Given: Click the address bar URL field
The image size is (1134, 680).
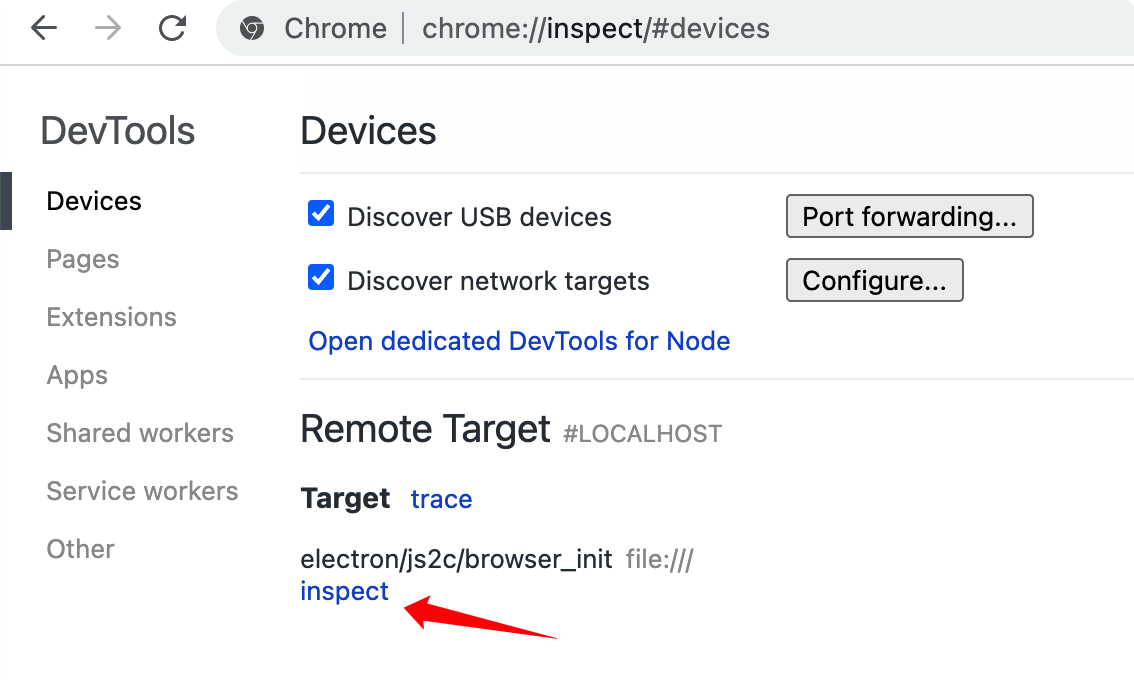Looking at the screenshot, I should point(596,29).
